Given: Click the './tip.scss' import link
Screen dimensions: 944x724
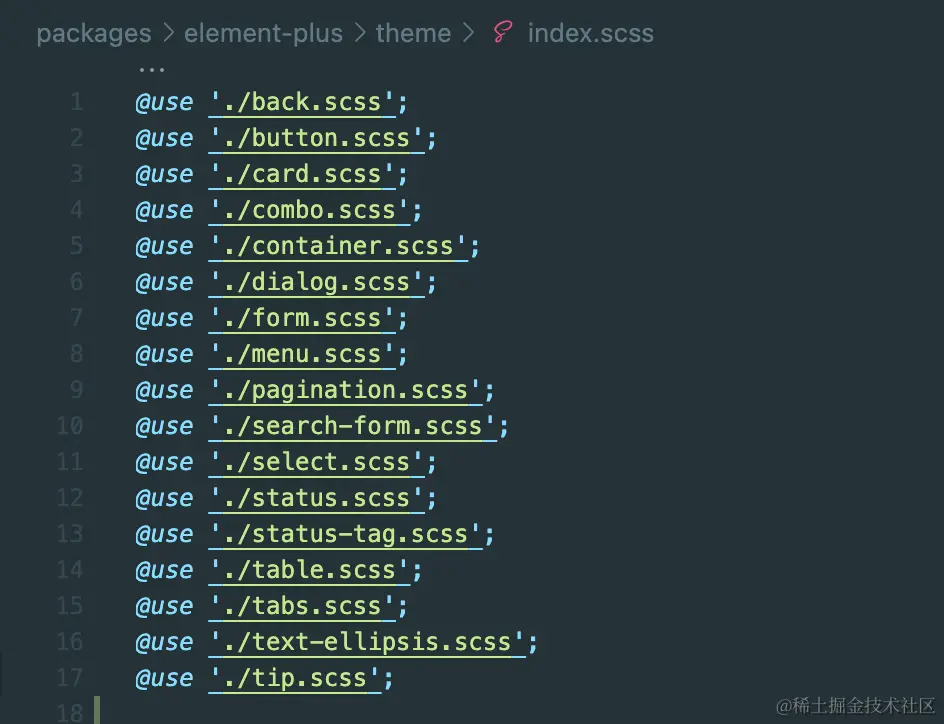Looking at the screenshot, I should (x=295, y=678).
